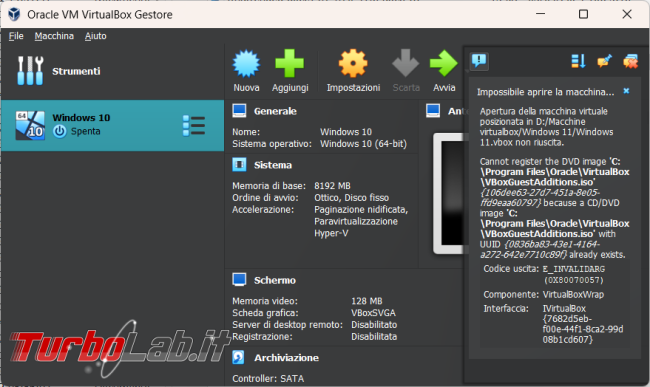Click the sort notifications icon

pos(578,61)
